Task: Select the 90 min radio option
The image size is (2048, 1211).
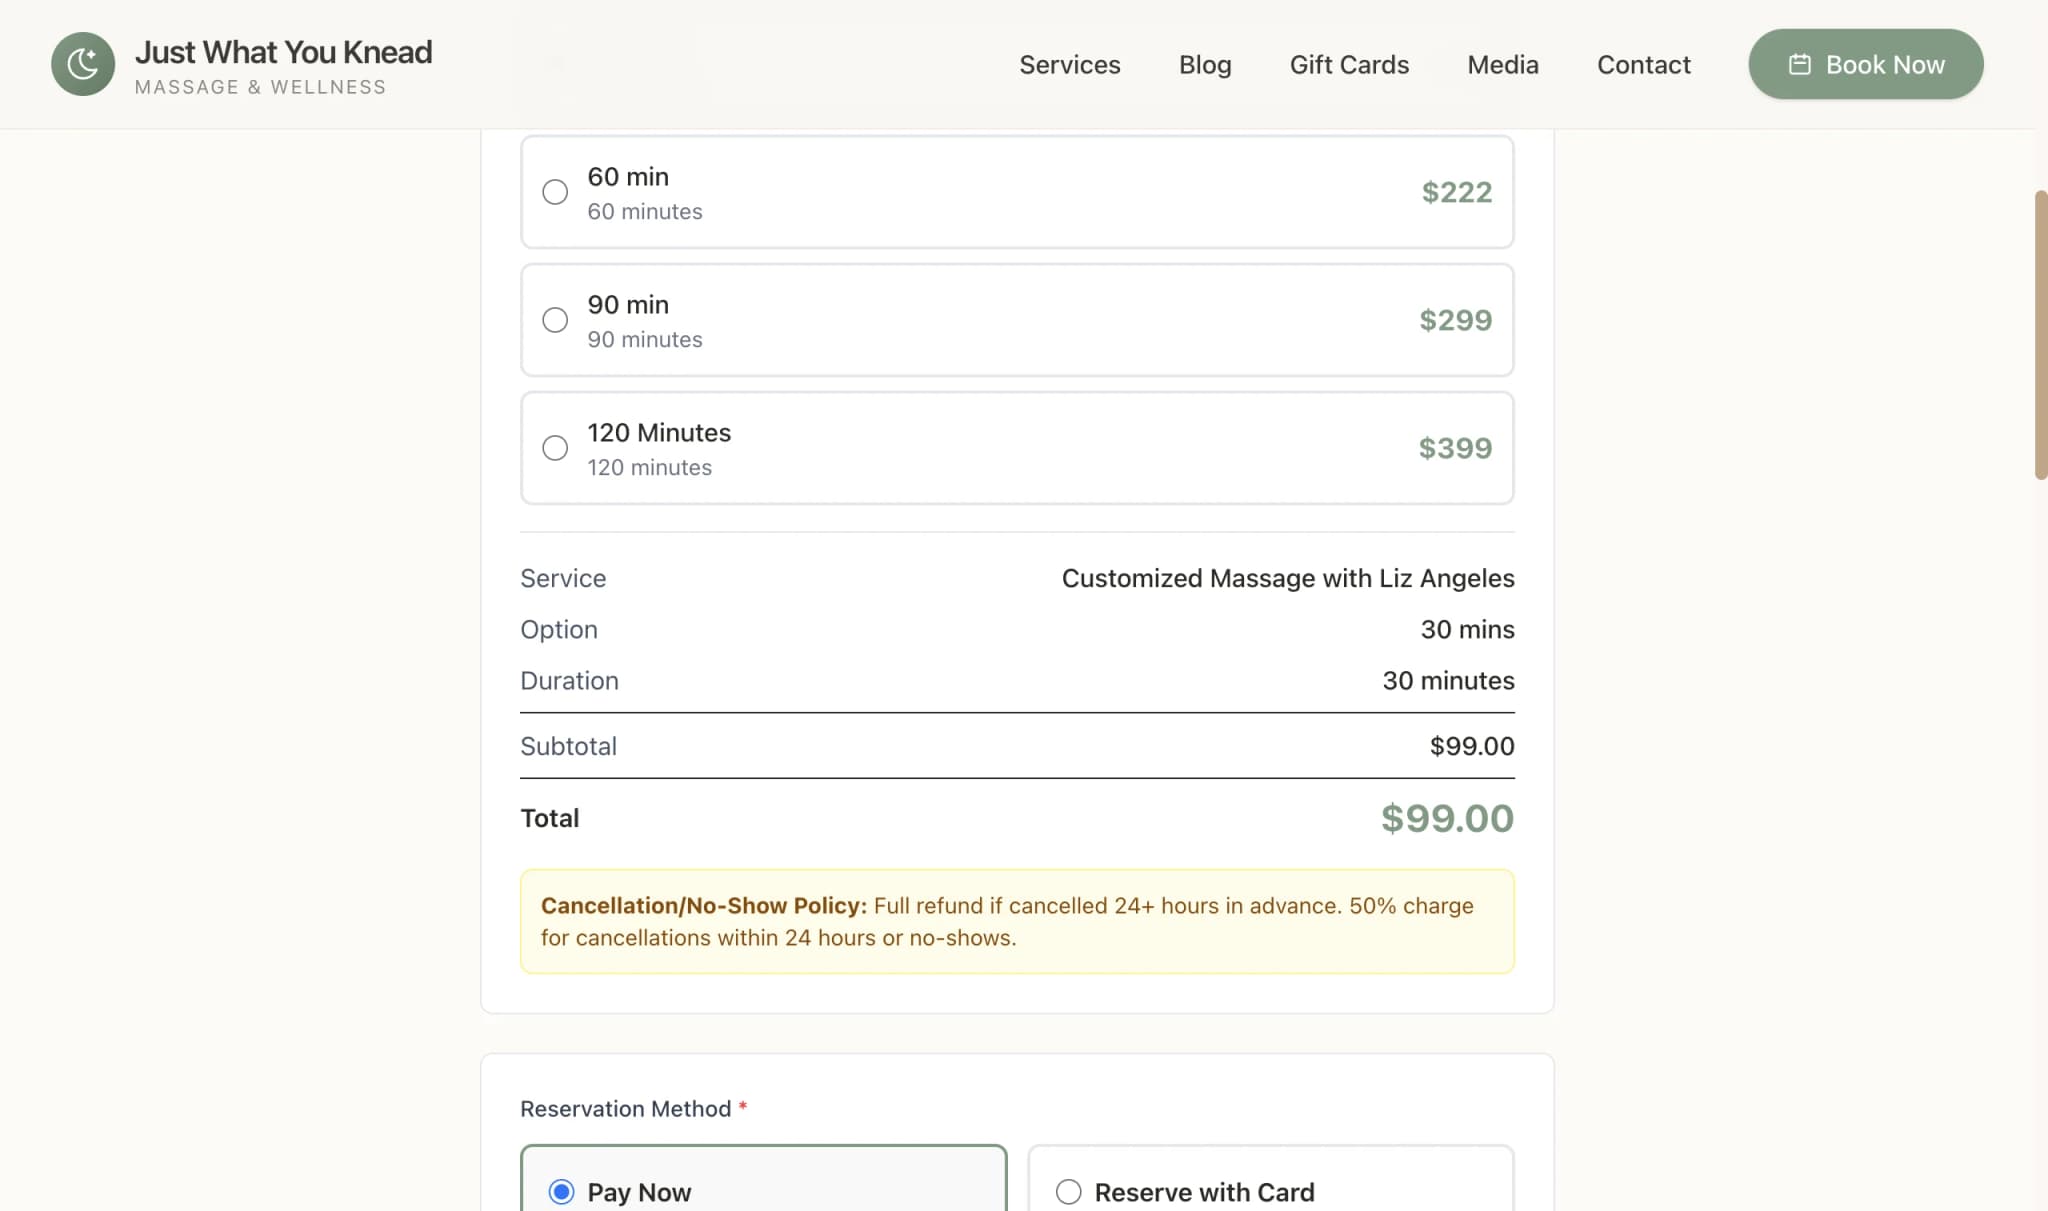Action: click(555, 320)
